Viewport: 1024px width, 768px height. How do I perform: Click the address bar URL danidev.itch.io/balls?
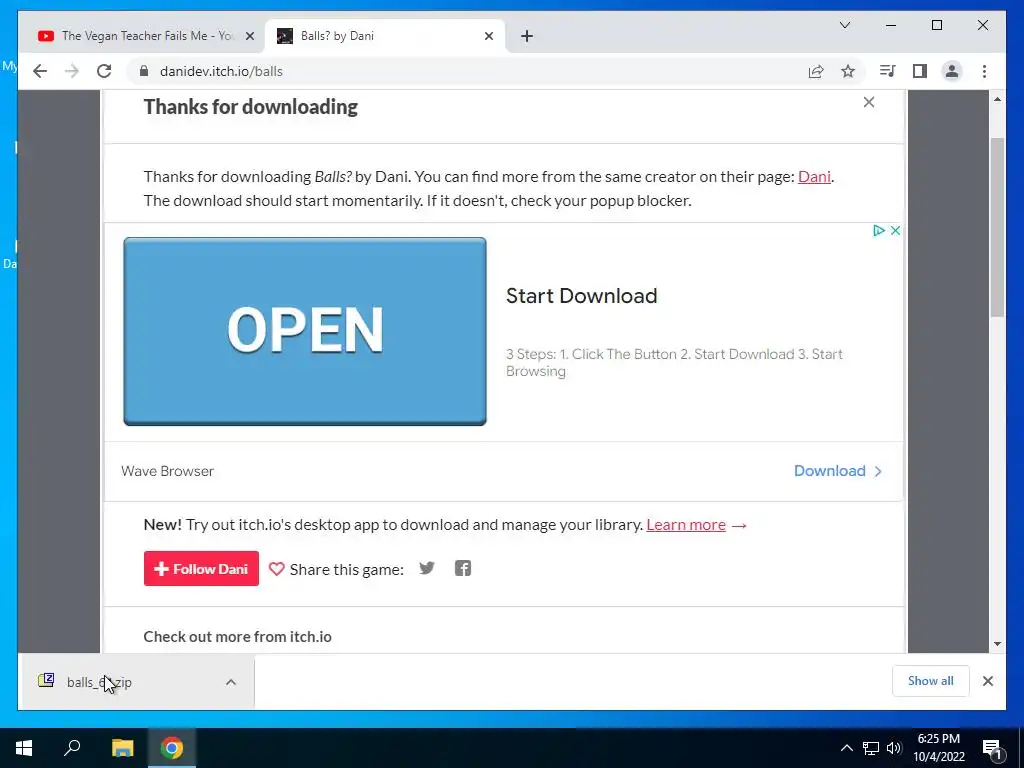click(221, 71)
